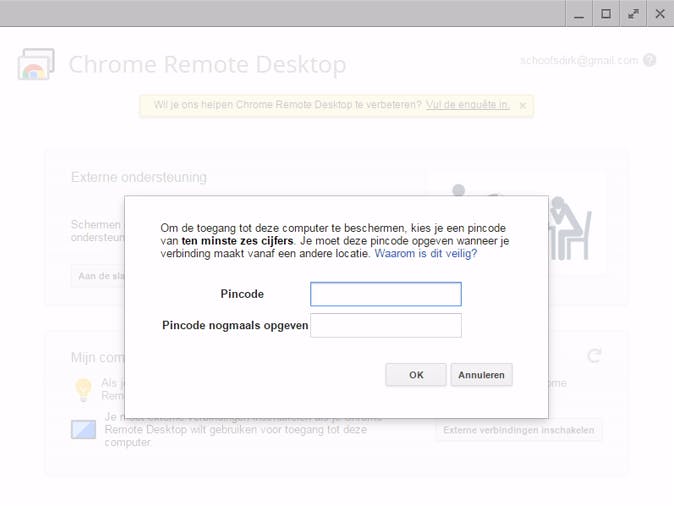Maximize the application window
This screenshot has height=506, width=674.
[x=606, y=14]
